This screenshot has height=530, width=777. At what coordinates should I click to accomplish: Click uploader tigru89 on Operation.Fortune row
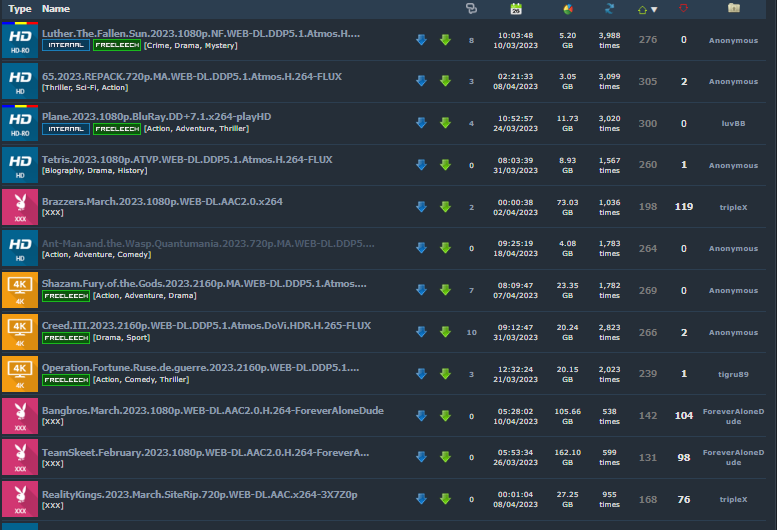pos(733,374)
